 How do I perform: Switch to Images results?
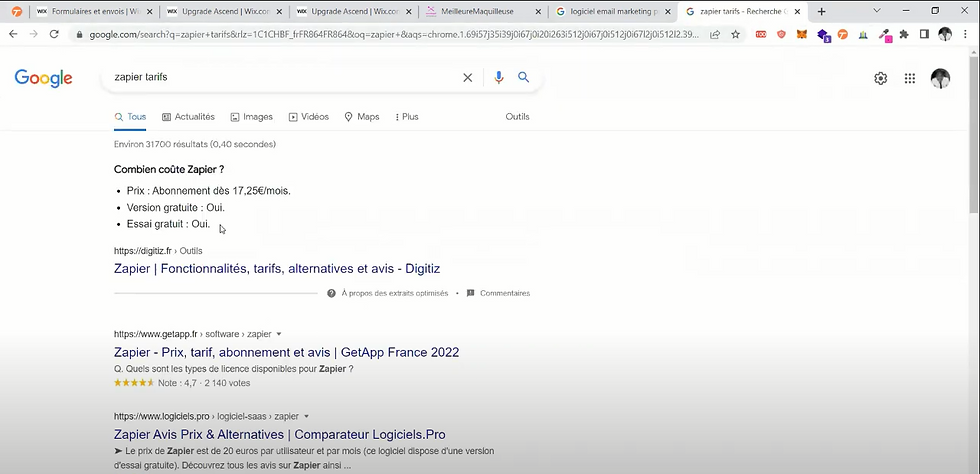pos(251,117)
